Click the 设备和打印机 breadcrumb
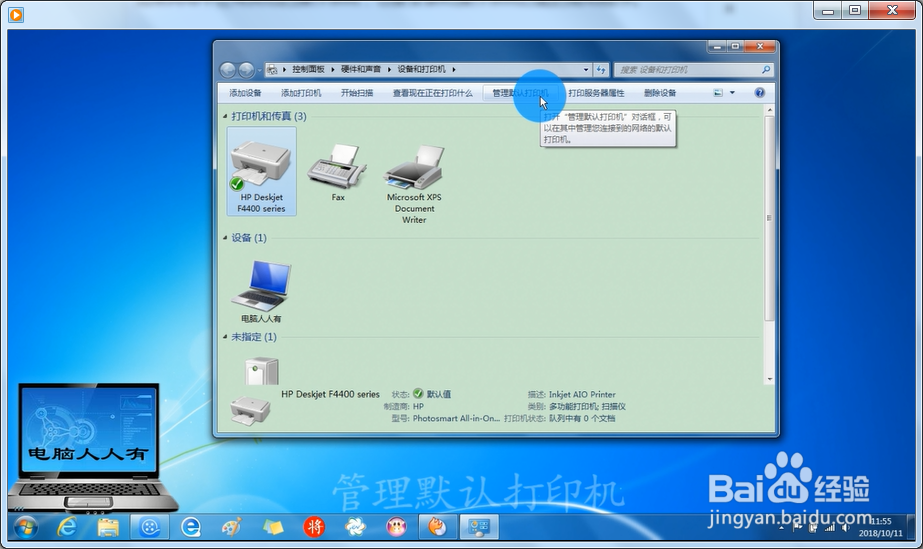This screenshot has height=549, width=923. tap(421, 69)
